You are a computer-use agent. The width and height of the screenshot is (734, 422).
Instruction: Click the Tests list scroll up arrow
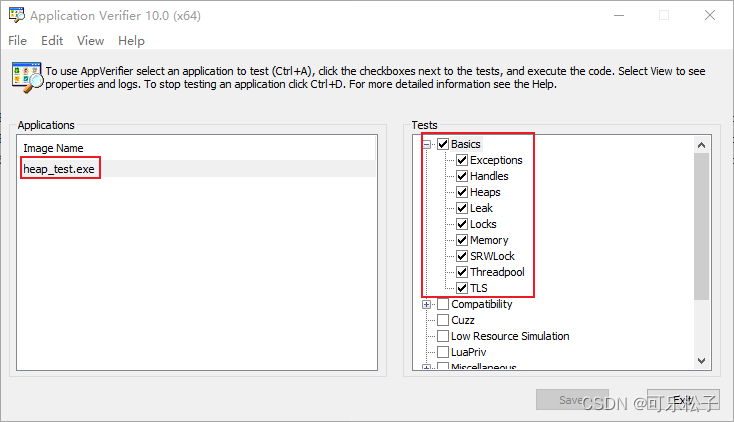point(701,145)
